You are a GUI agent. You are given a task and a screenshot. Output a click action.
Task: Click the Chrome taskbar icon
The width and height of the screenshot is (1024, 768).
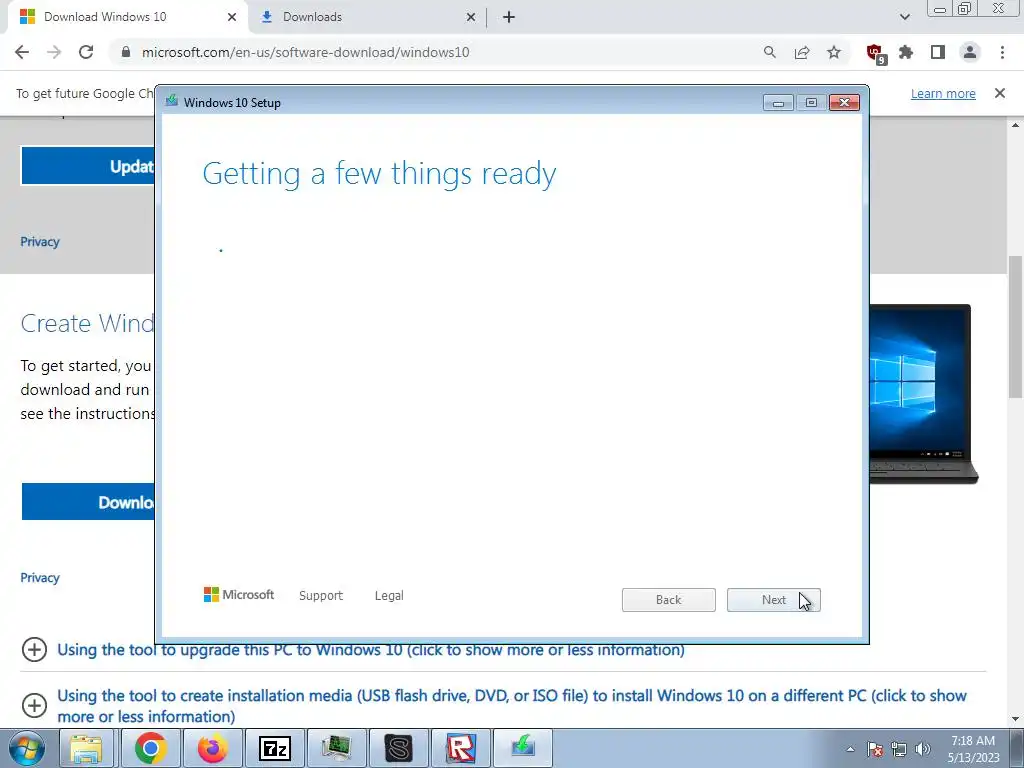[x=150, y=748]
